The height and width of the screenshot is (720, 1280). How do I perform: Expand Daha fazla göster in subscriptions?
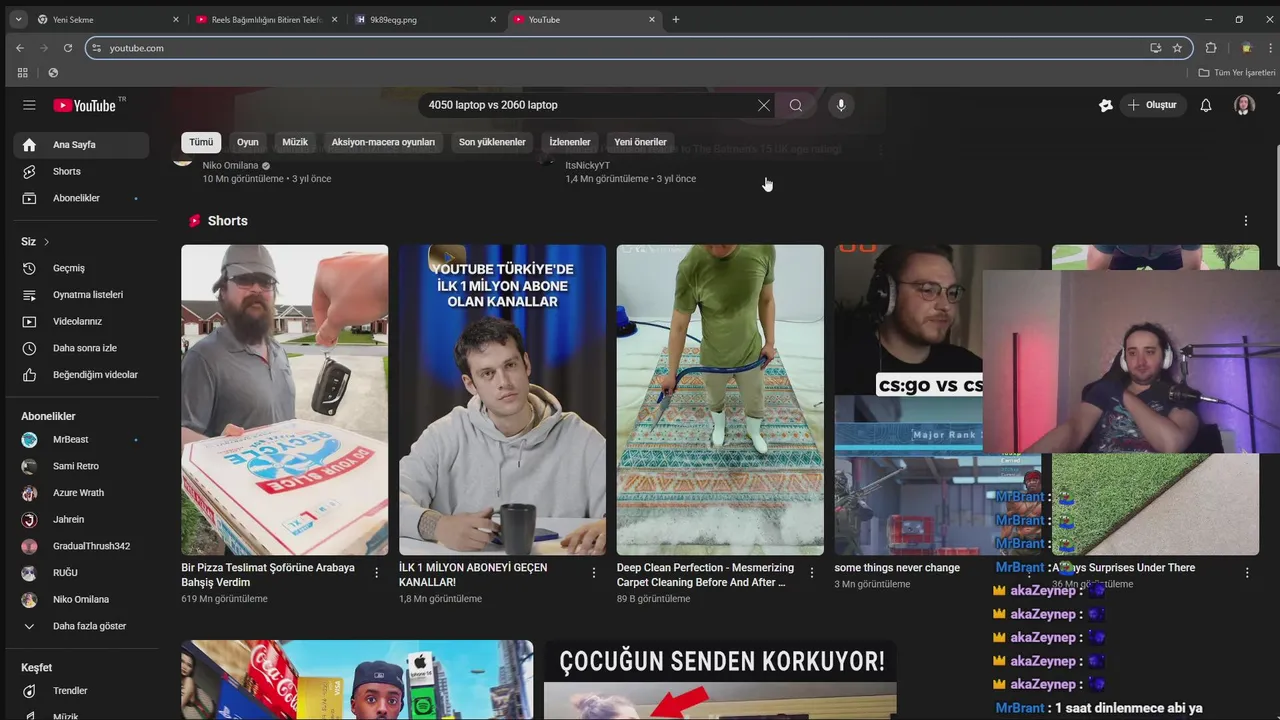coord(80,626)
